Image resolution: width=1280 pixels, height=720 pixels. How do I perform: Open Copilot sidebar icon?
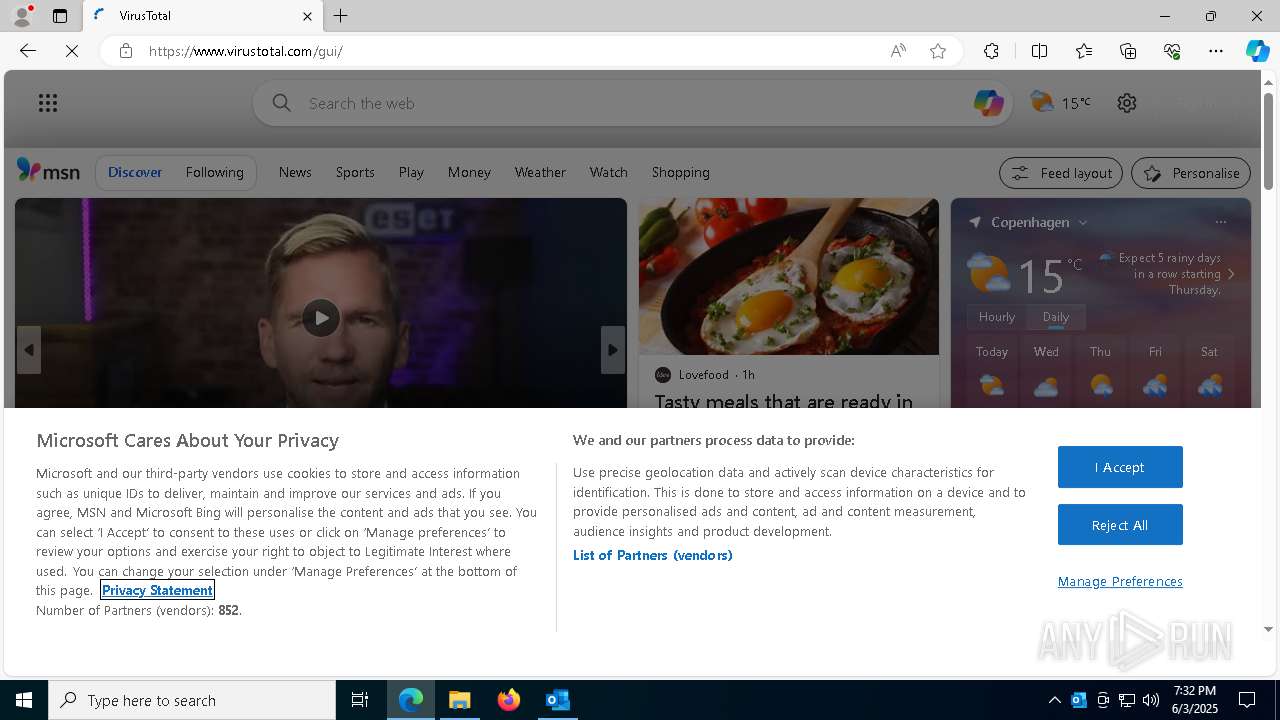coord(1257,51)
